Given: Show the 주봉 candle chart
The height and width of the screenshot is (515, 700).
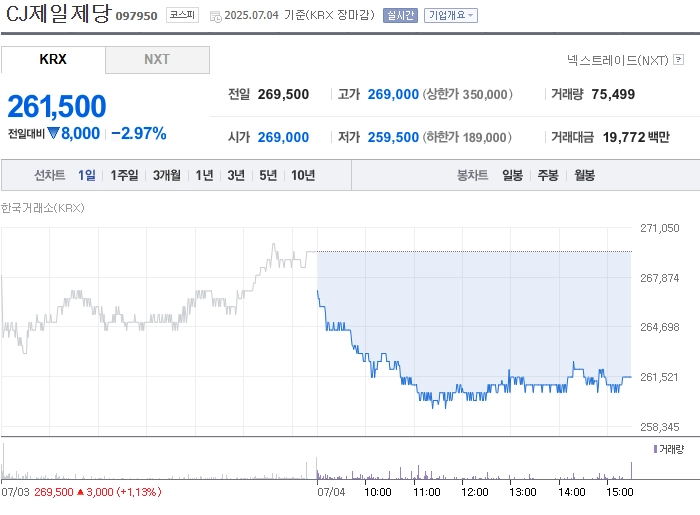Looking at the screenshot, I should tap(548, 175).
